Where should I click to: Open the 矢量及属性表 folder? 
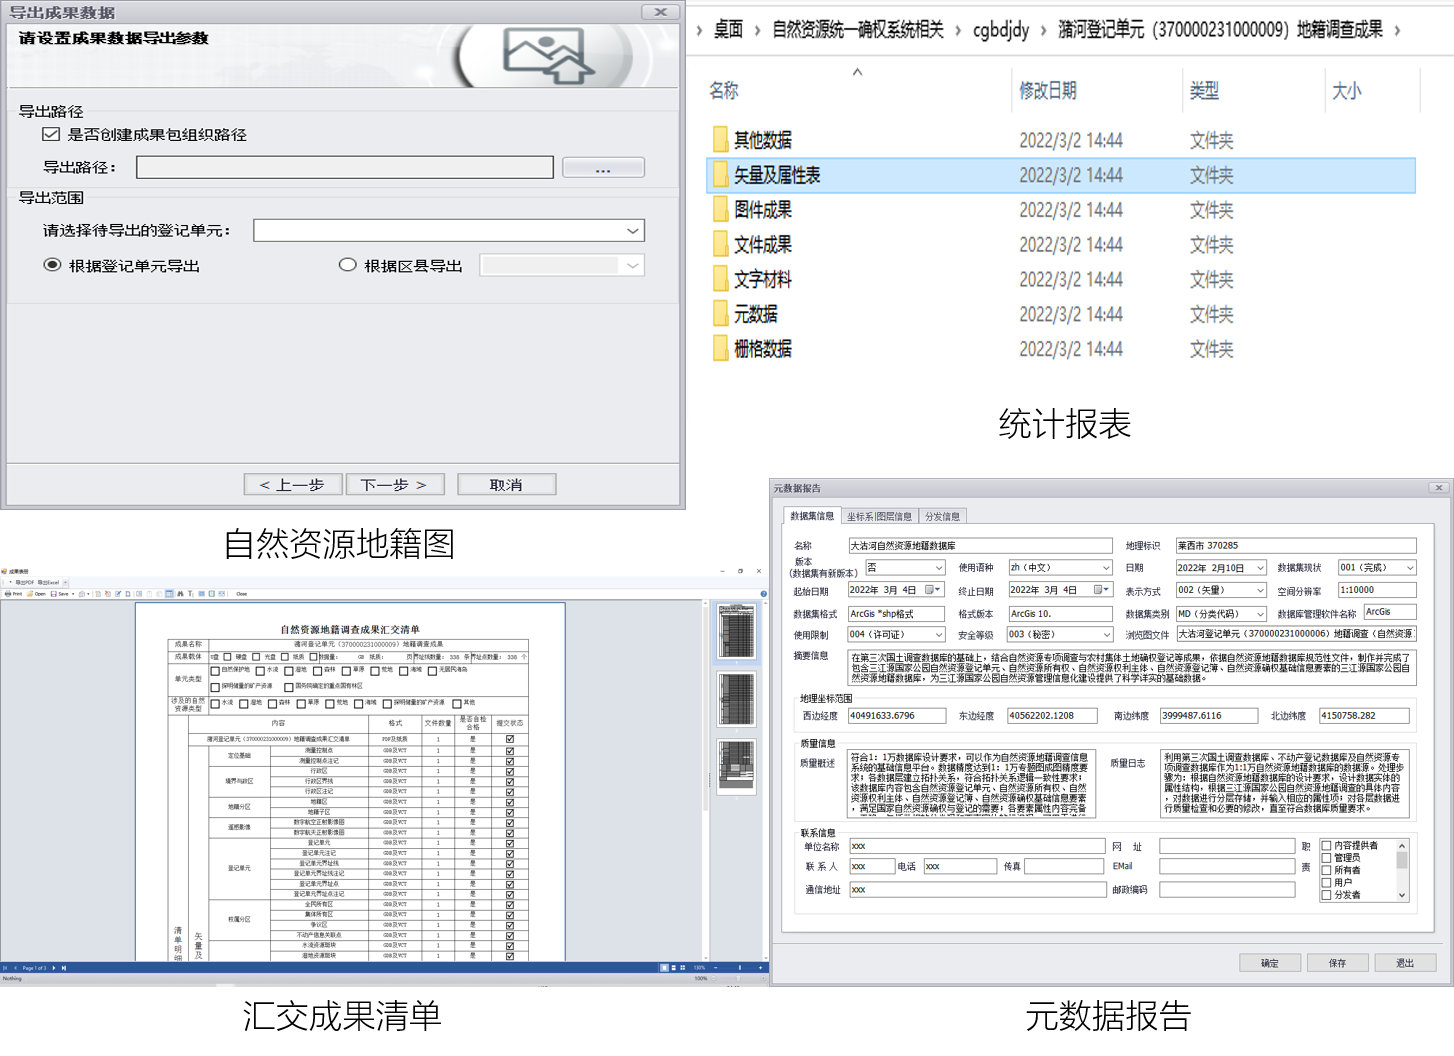[776, 175]
